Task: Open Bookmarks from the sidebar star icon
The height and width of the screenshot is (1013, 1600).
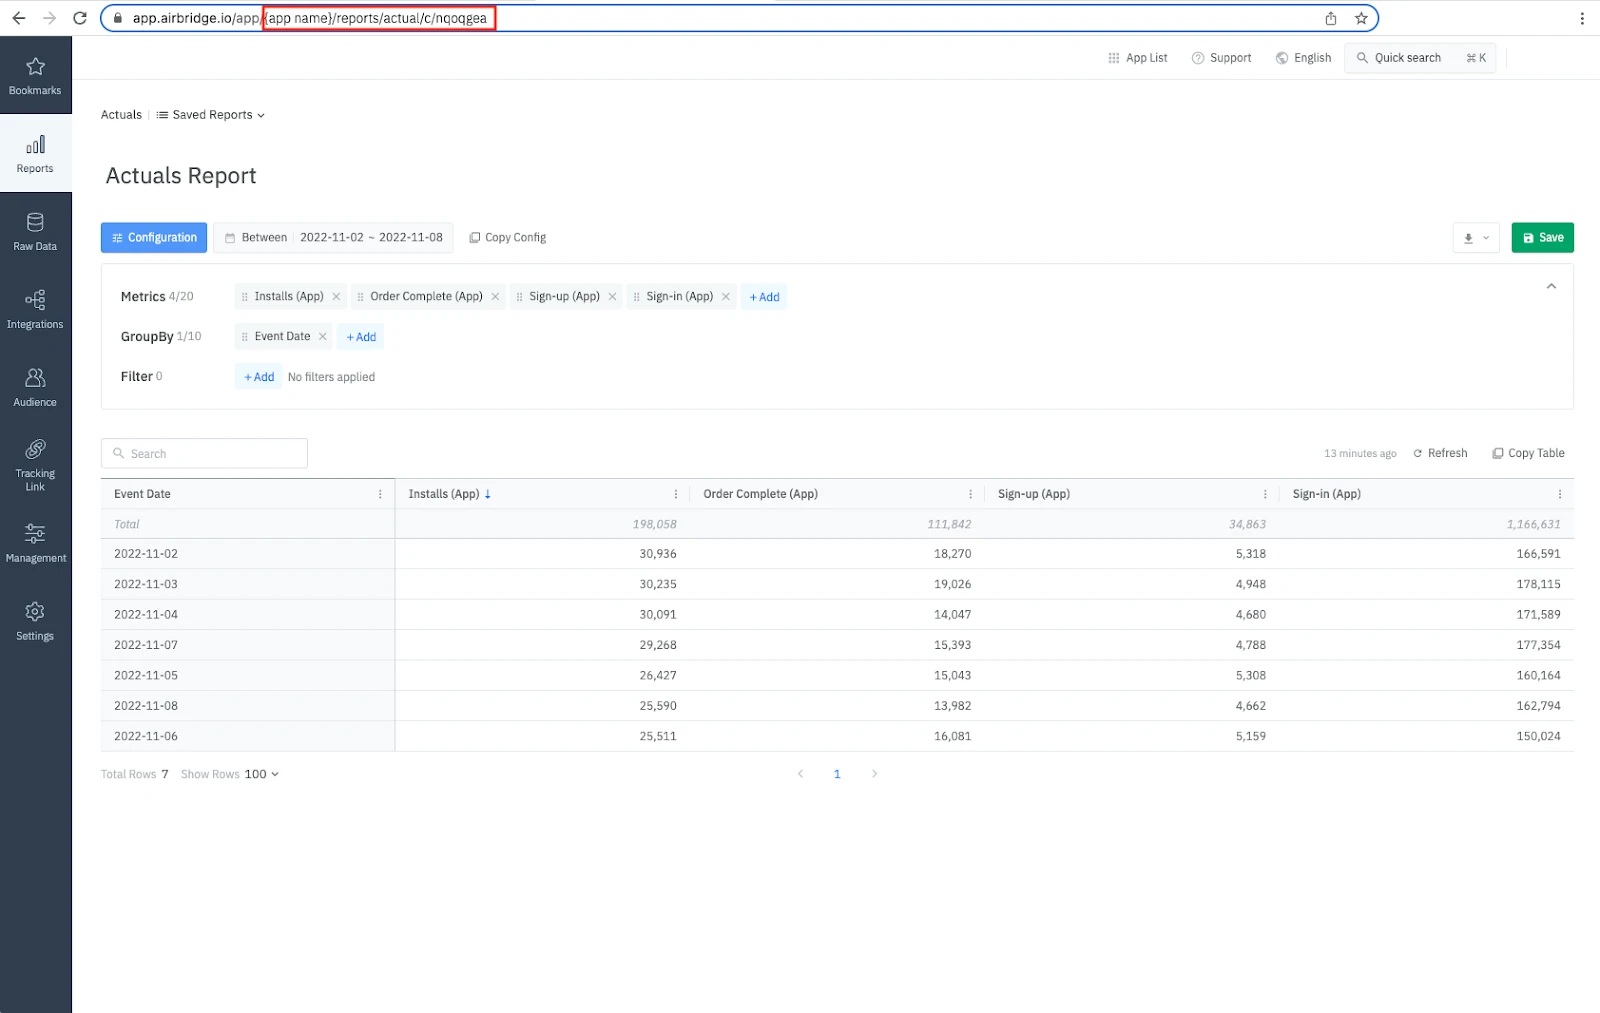Action: tap(35, 75)
